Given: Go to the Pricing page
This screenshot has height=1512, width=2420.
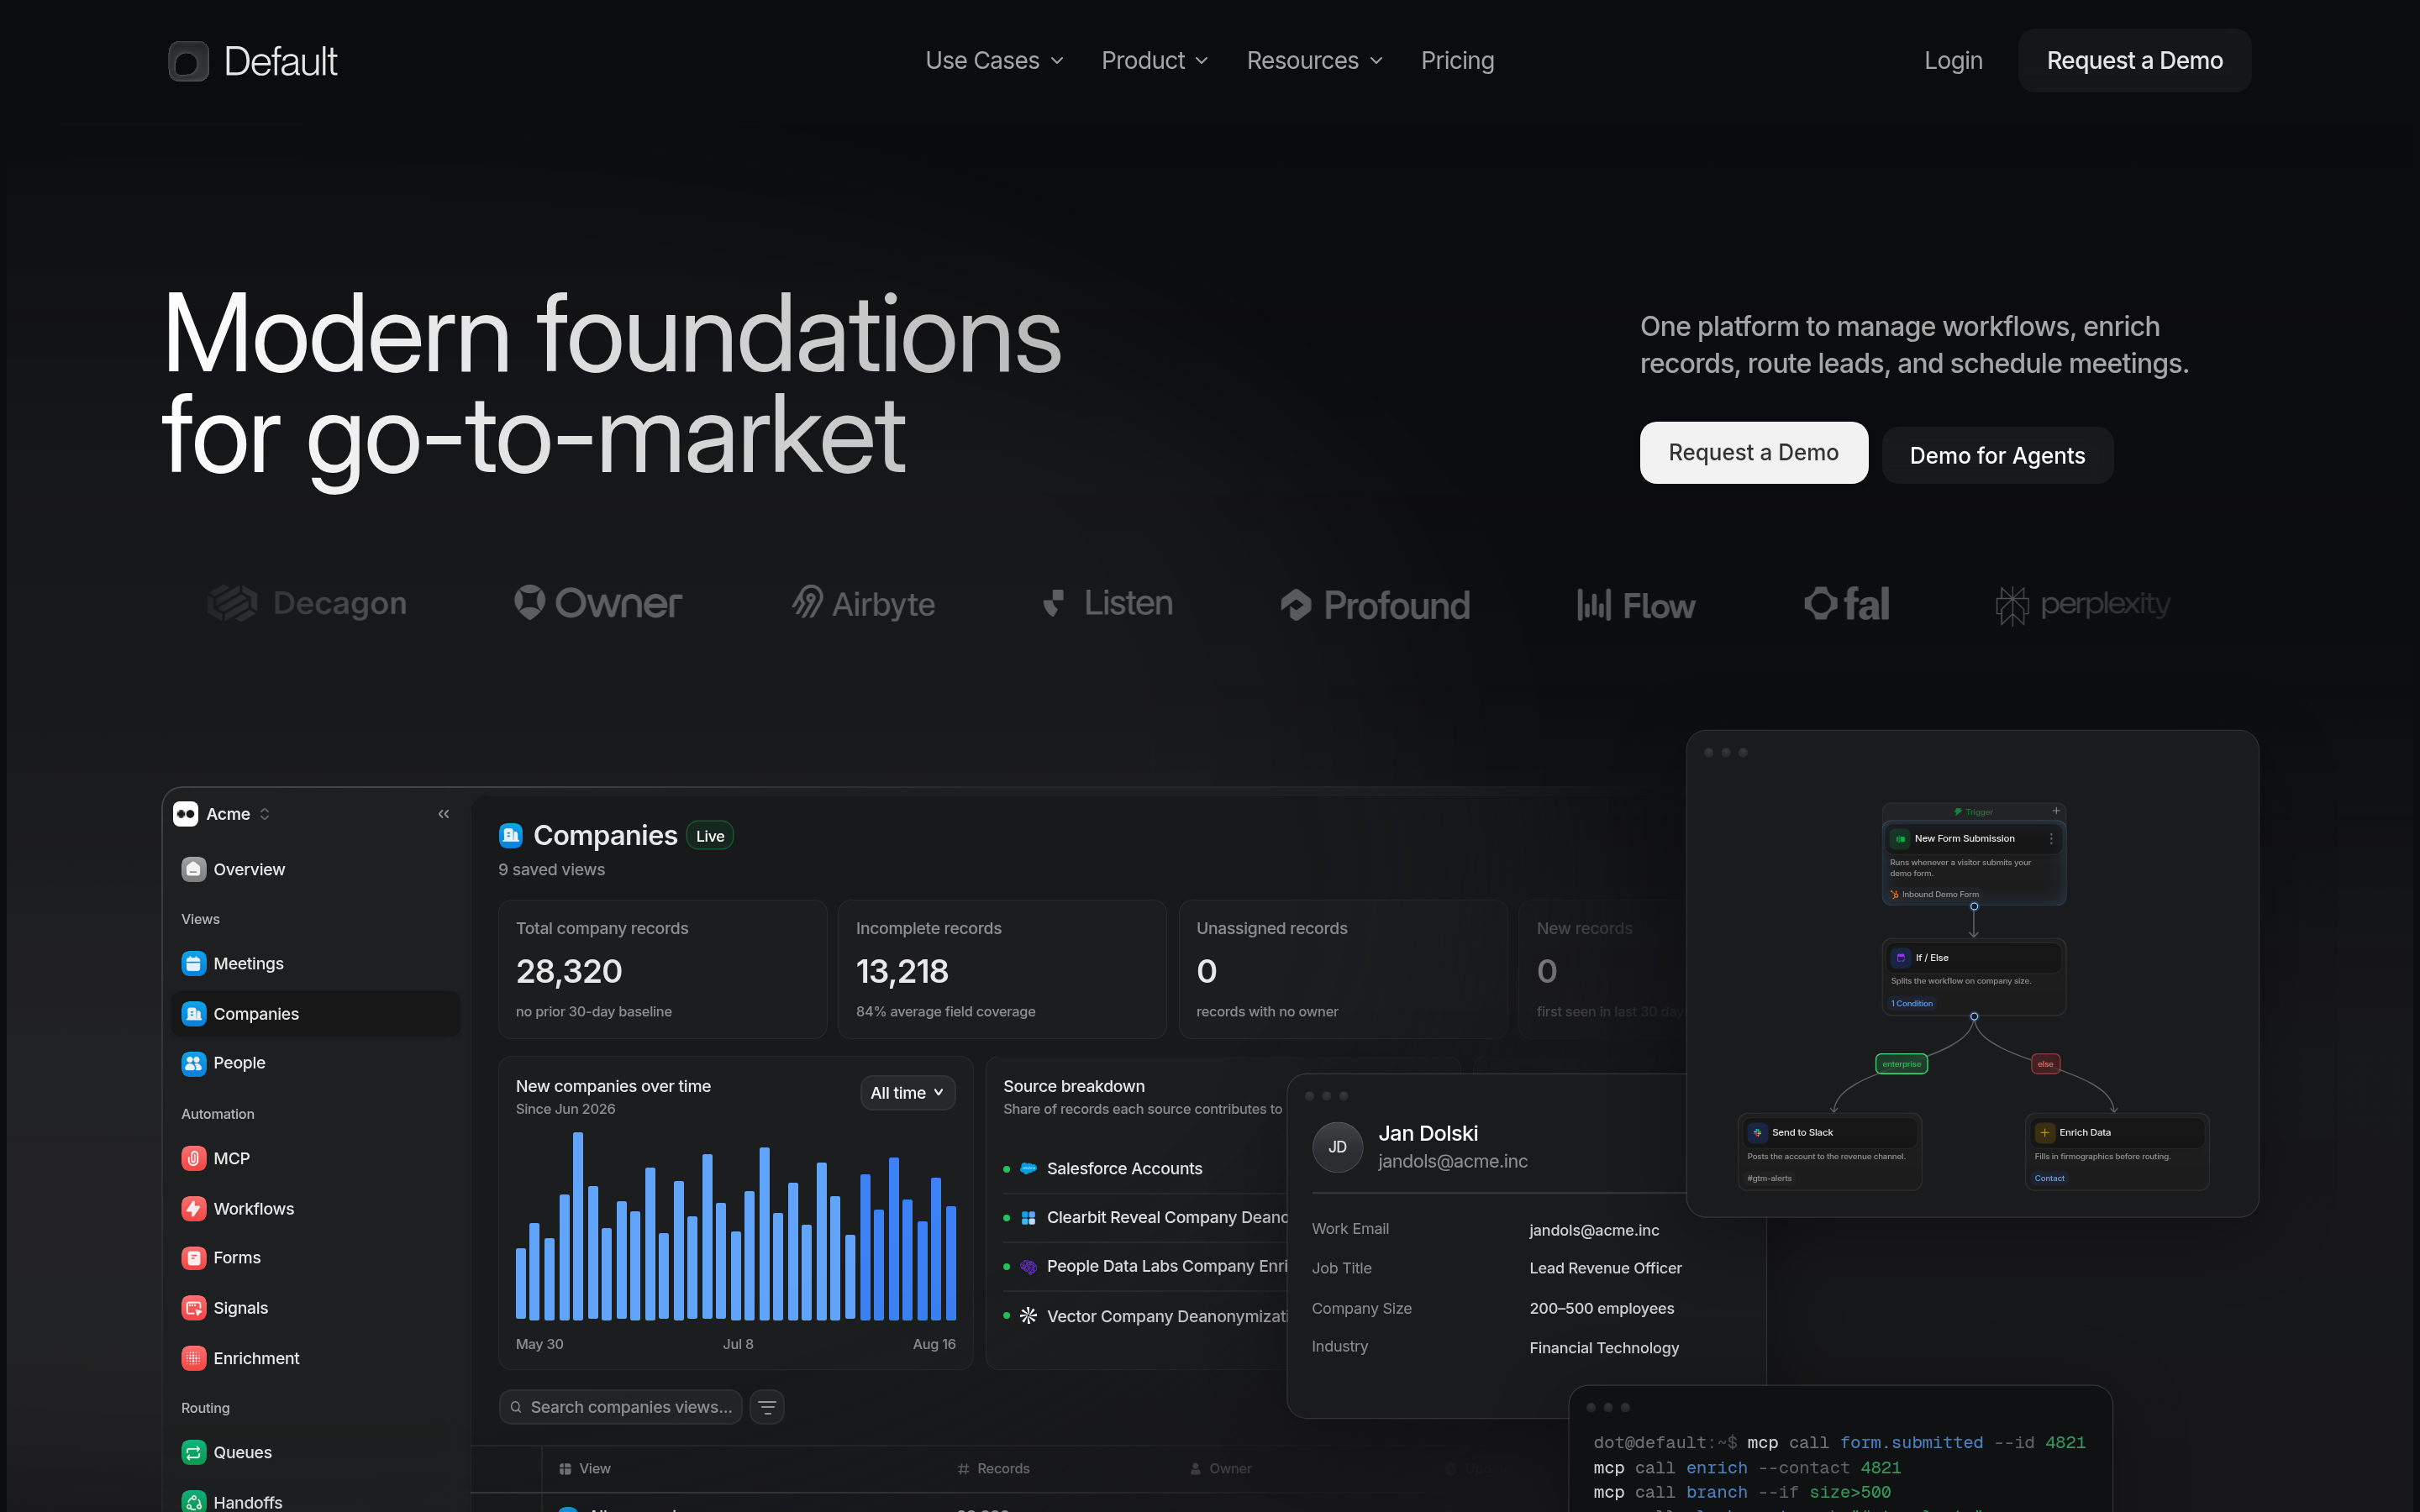Looking at the screenshot, I should pos(1457,61).
